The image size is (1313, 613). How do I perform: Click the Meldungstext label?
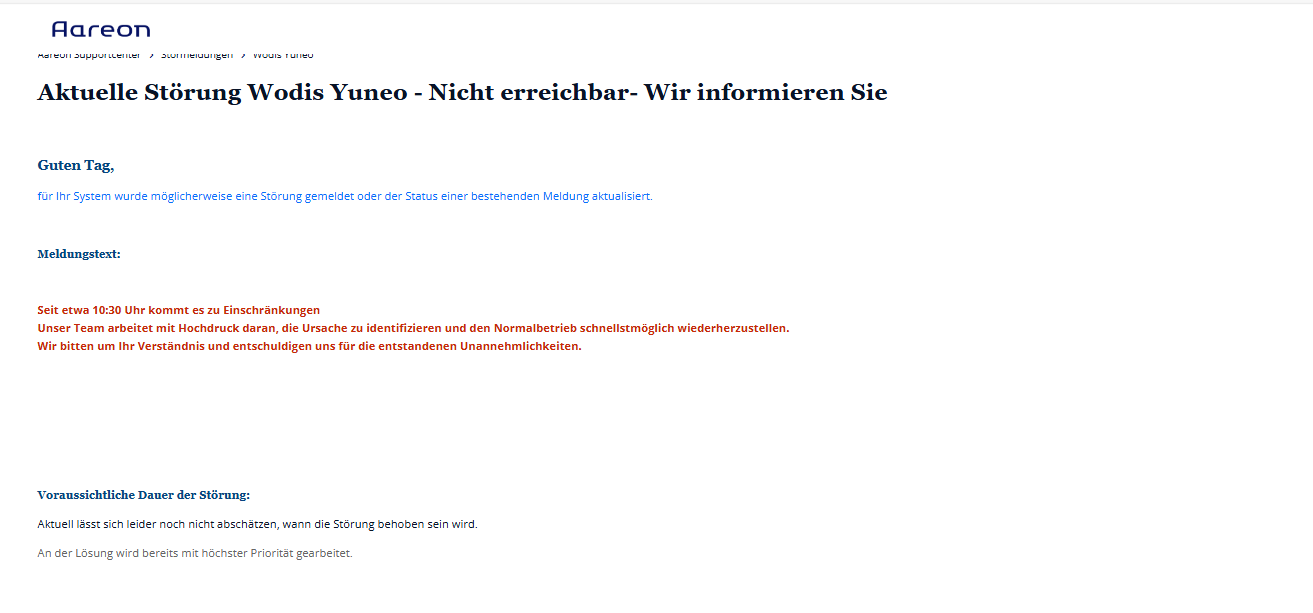79,254
